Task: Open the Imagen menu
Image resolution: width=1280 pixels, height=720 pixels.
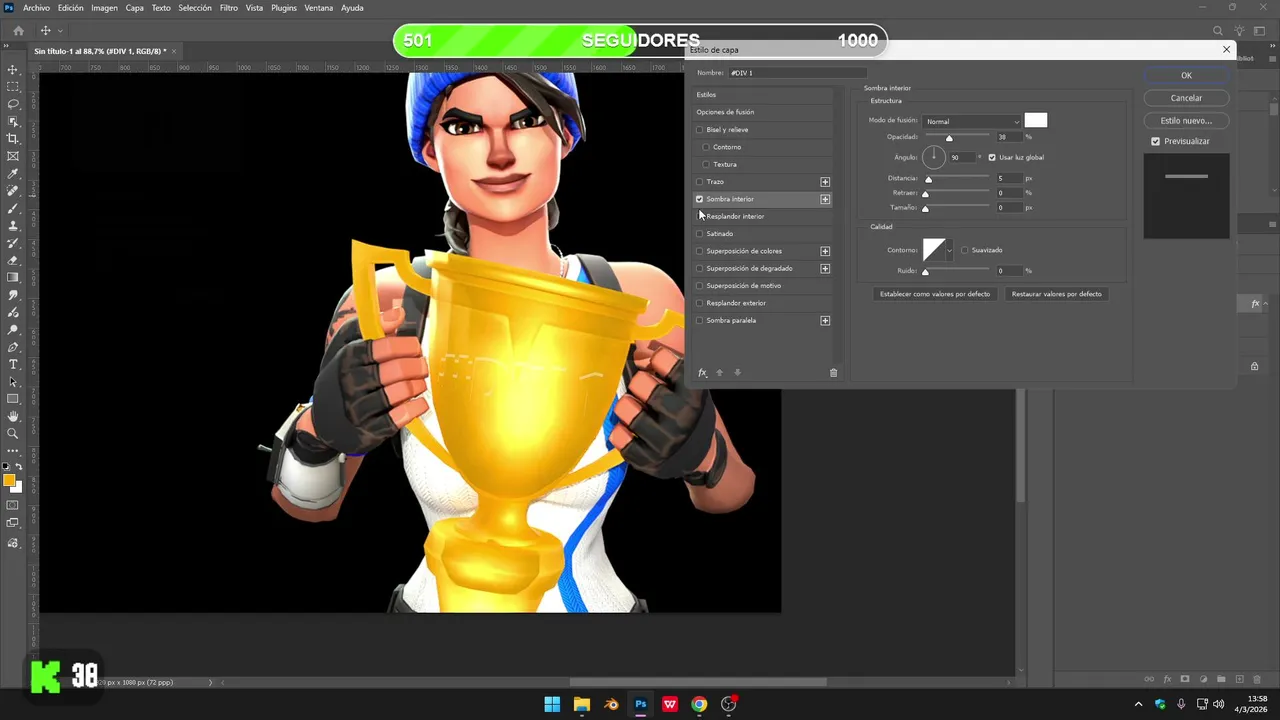Action: [x=104, y=8]
